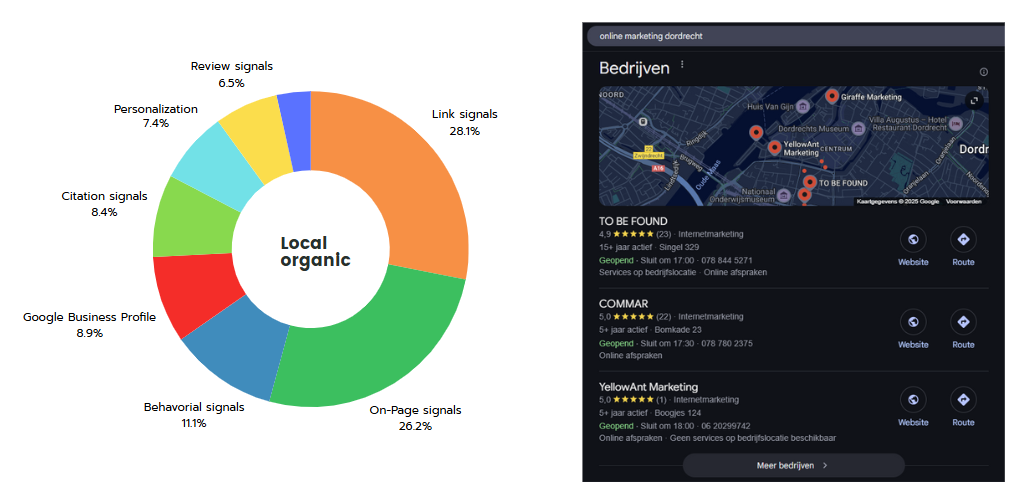Viewport: 1025px width, 503px height.
Task: Click the Voorwaarden link on the map
Action: (x=964, y=201)
